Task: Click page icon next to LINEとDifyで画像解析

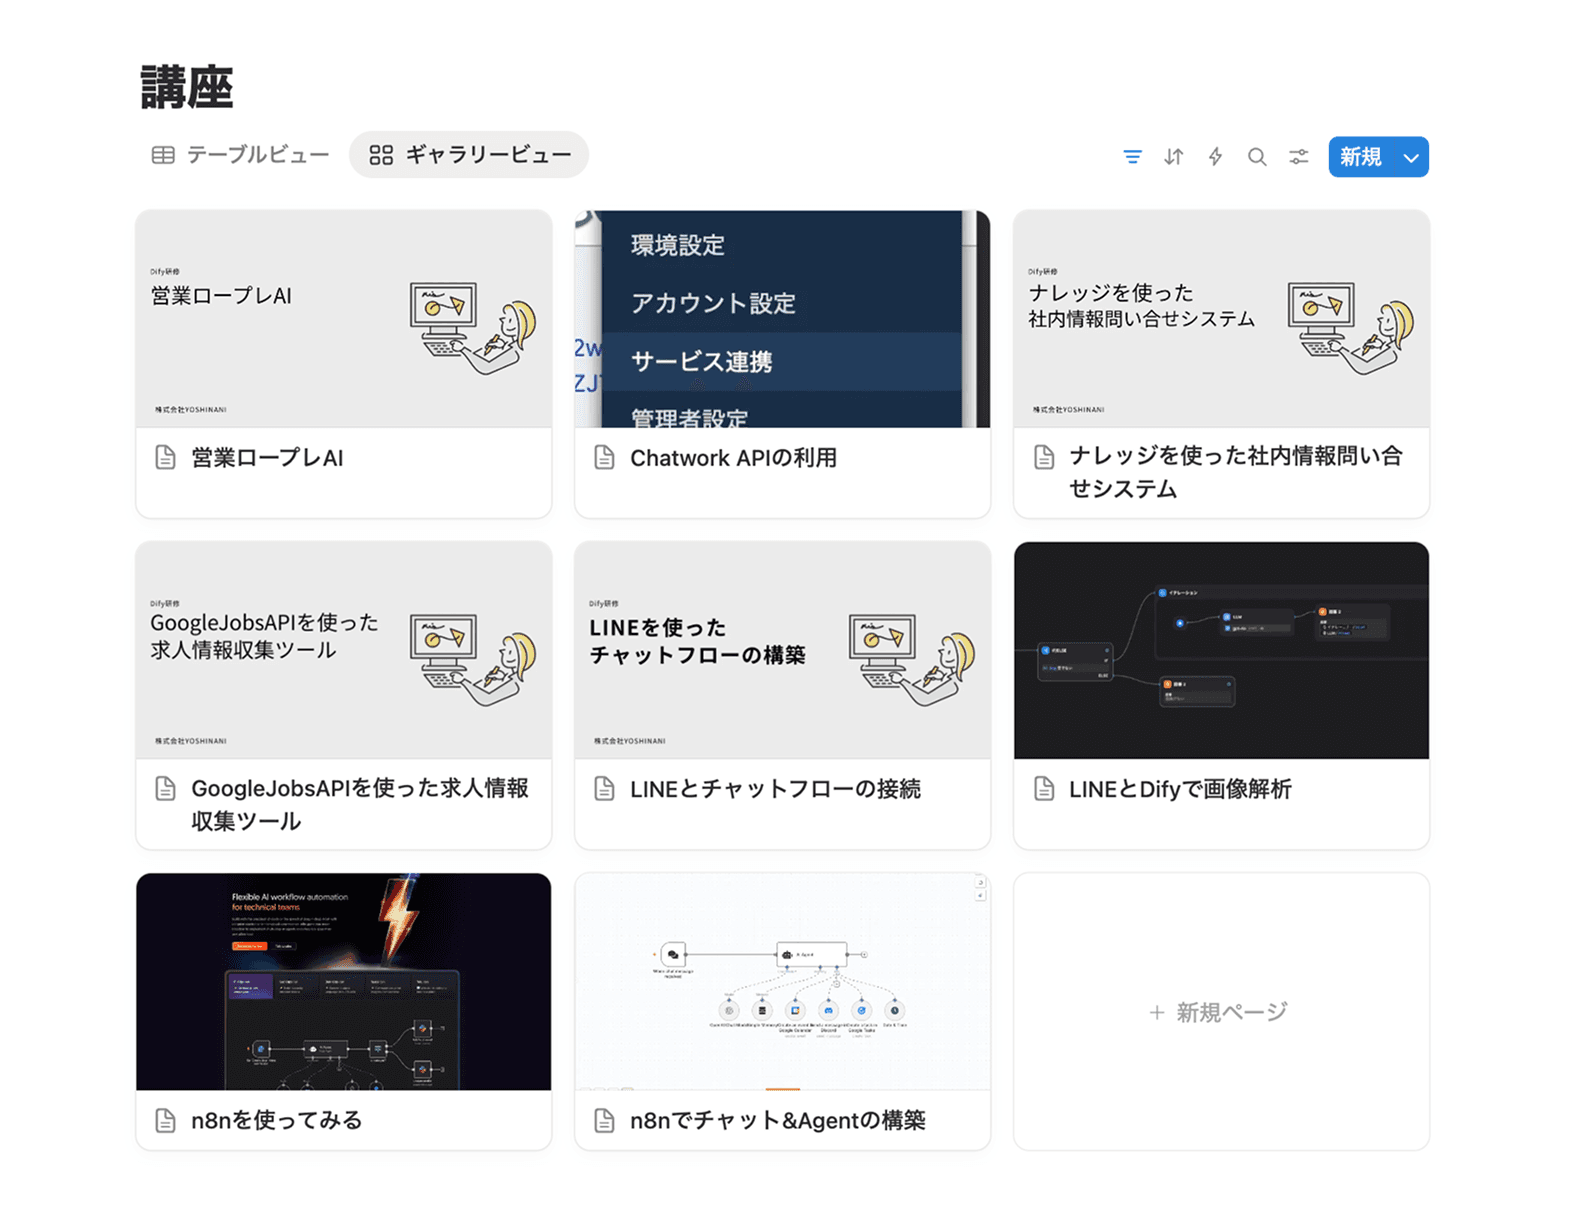Action: [x=1044, y=789]
